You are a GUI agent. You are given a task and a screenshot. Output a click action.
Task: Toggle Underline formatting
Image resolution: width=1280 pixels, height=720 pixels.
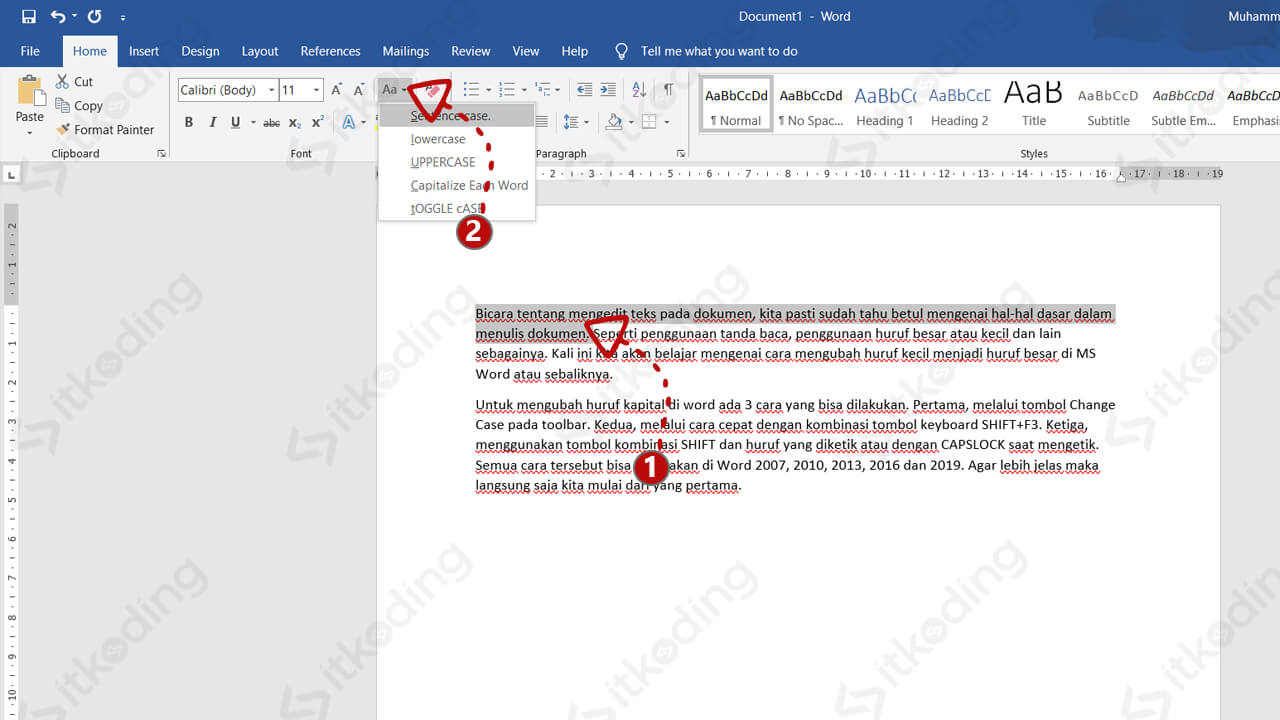(236, 123)
